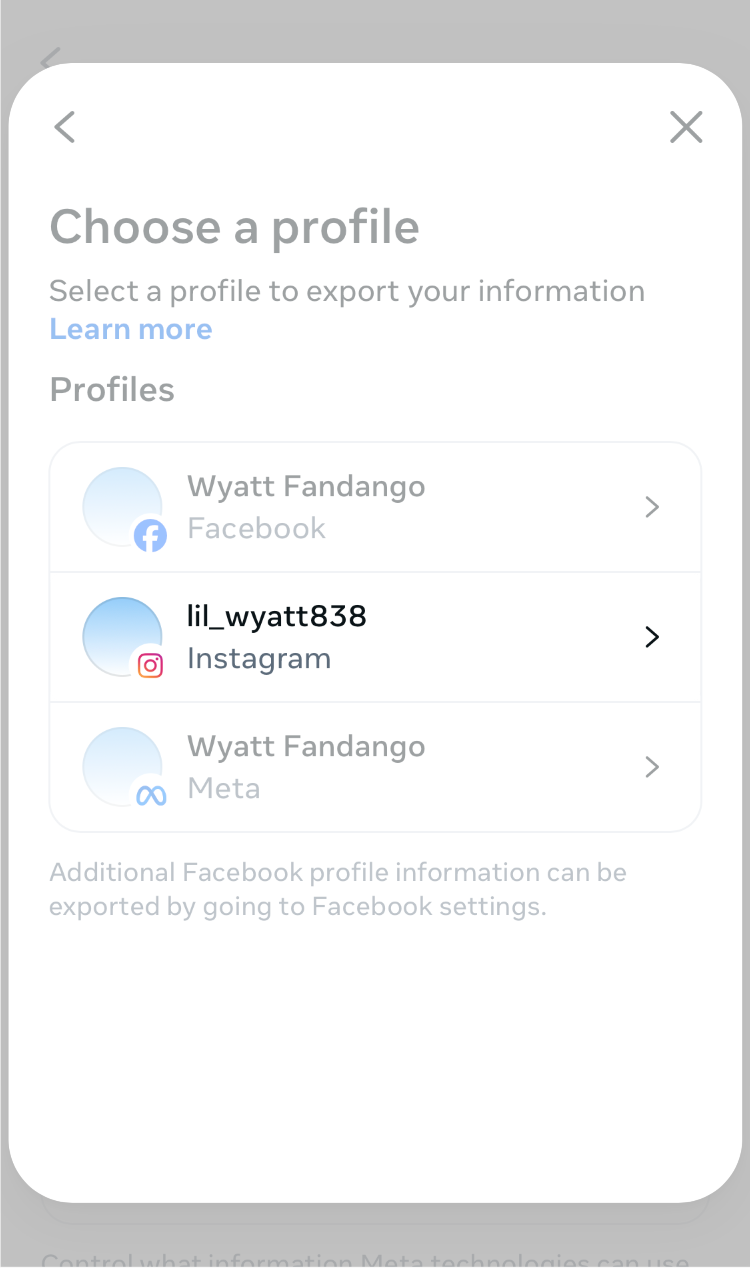The width and height of the screenshot is (750, 1268).
Task: Tap the lil_wyatt838 avatar picture
Action: 120,634
